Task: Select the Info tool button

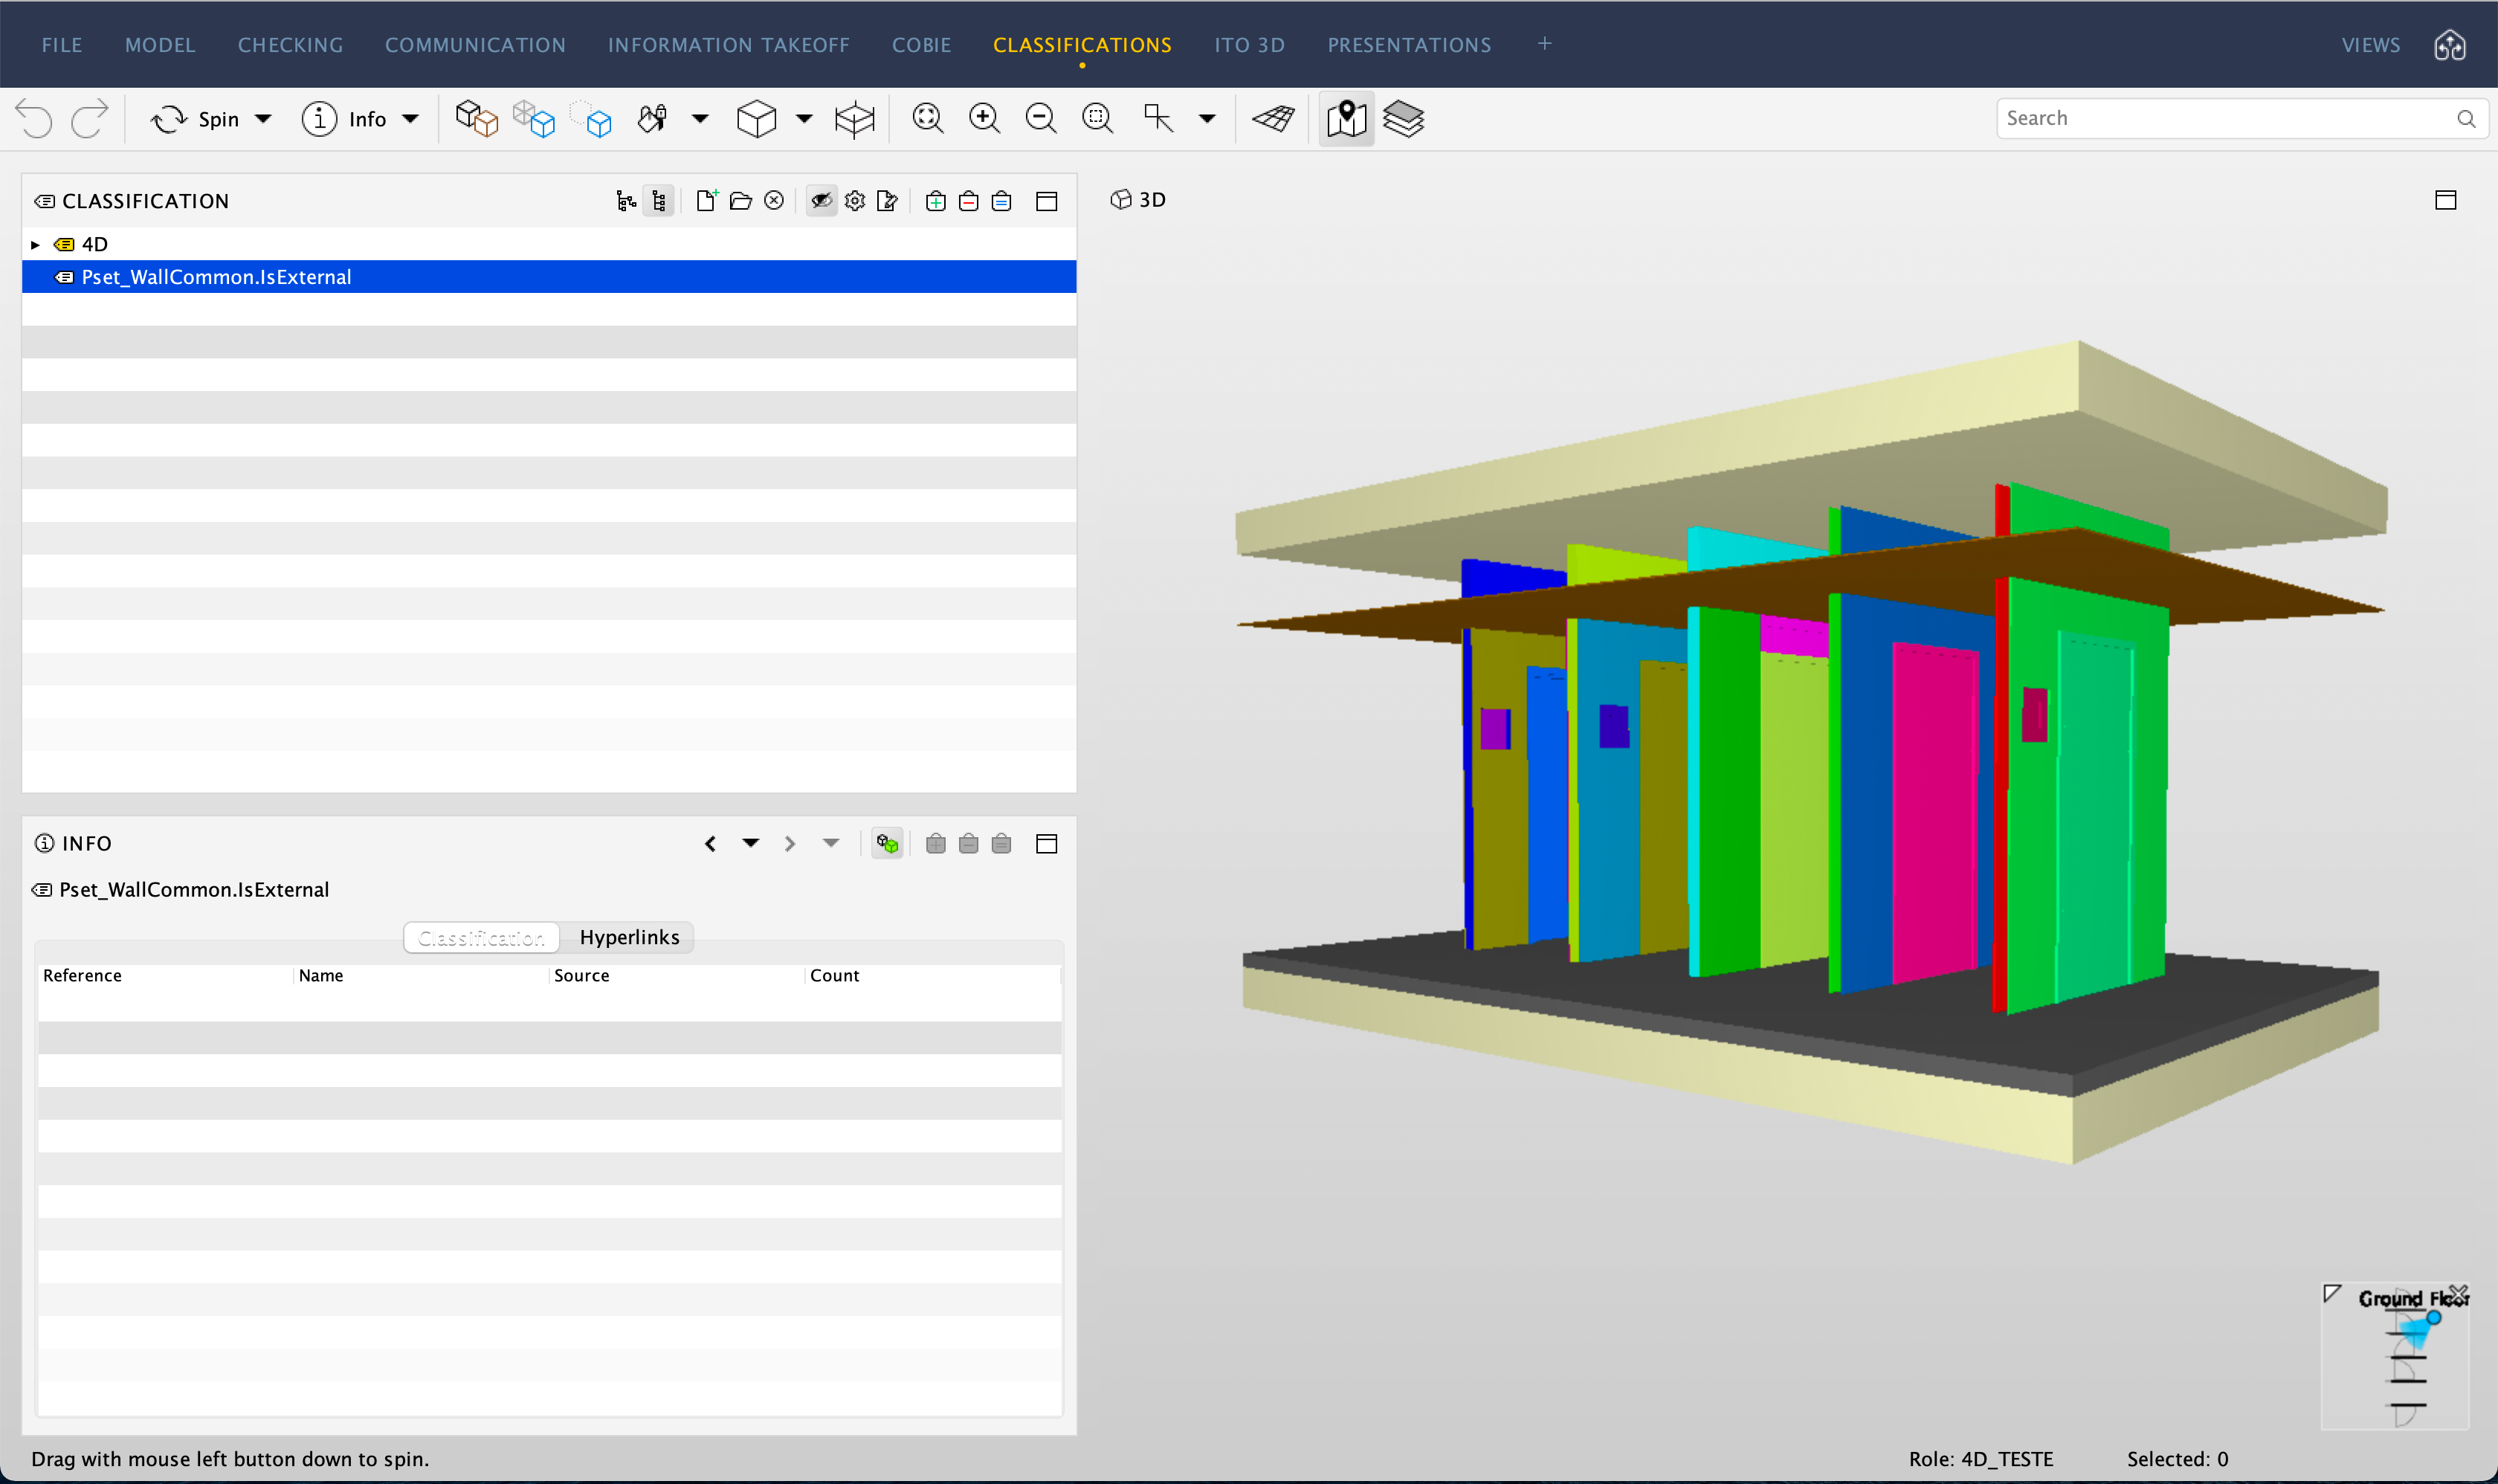Action: tap(344, 119)
